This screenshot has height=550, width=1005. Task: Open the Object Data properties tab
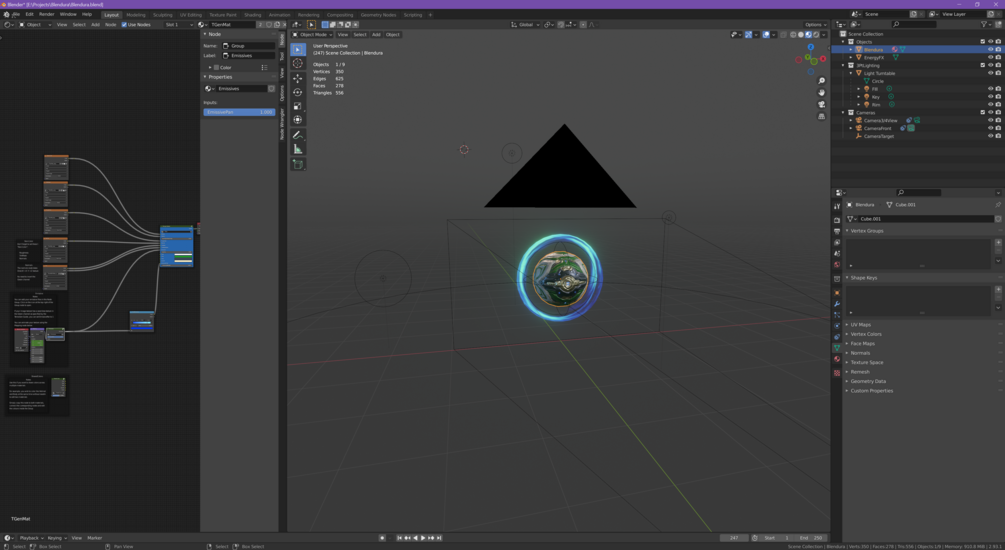[x=836, y=347]
